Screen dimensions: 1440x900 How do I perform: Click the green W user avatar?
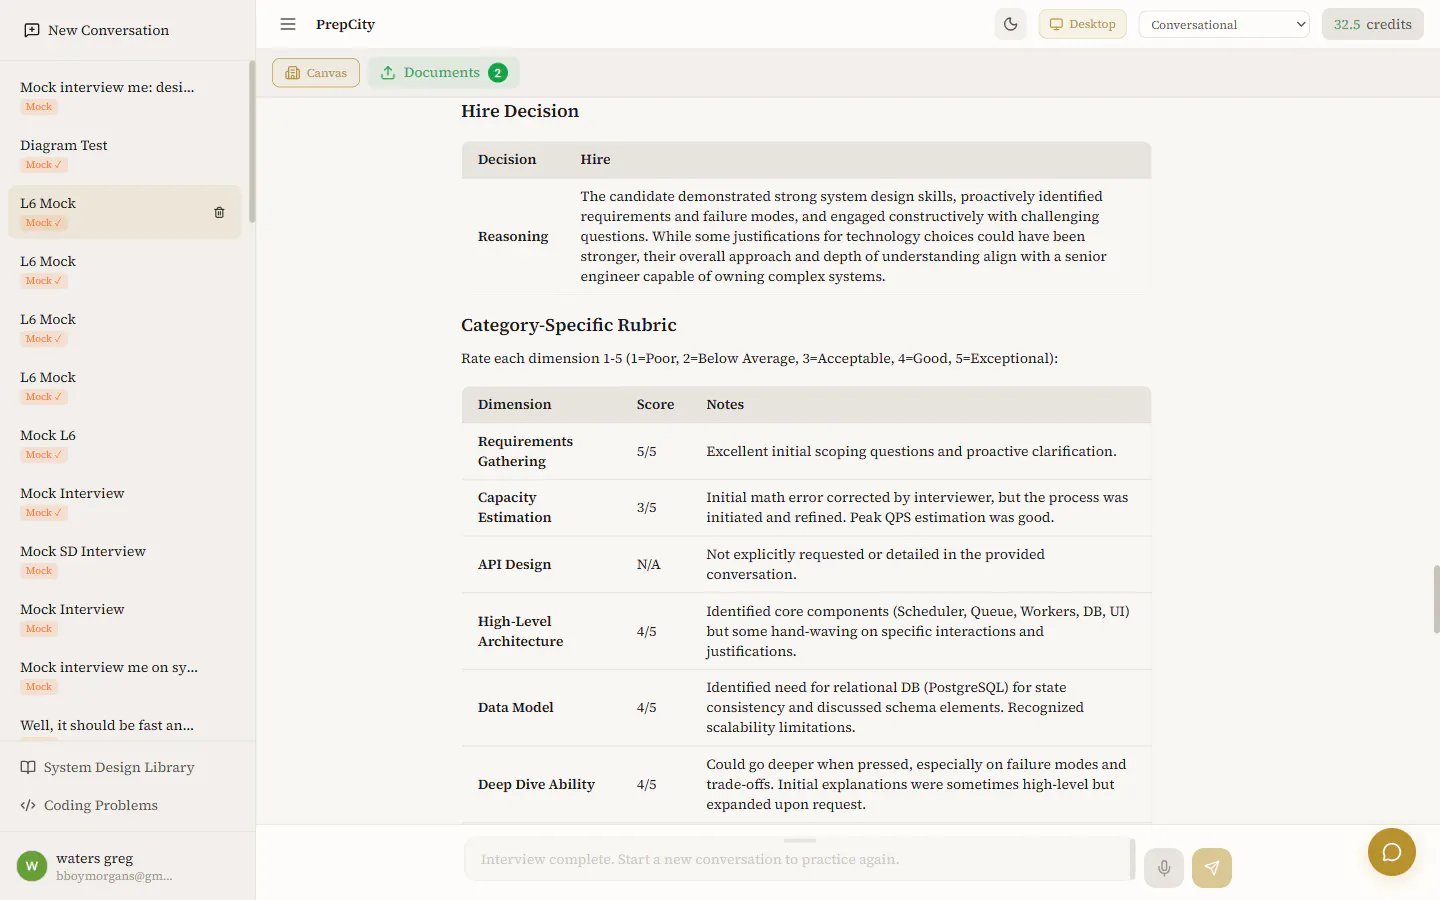click(x=32, y=866)
